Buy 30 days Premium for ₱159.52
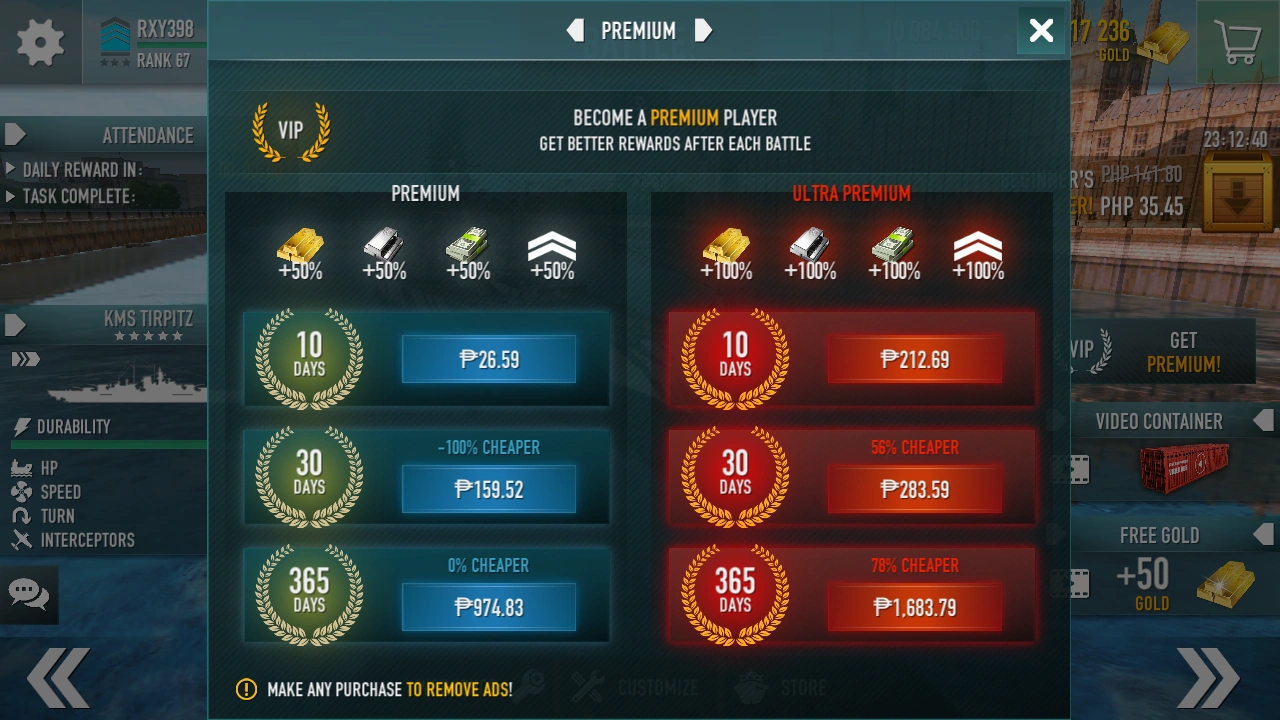The image size is (1280, 720). [489, 489]
